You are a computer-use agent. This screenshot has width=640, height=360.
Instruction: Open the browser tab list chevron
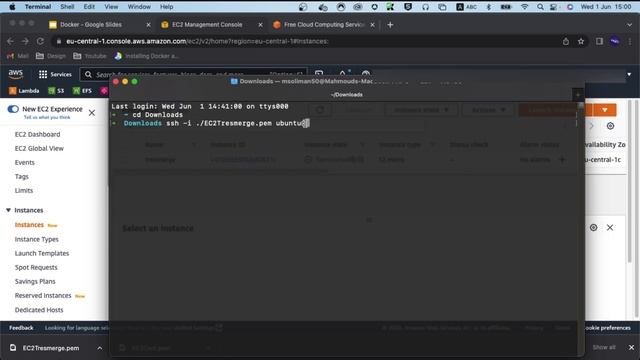[629, 25]
